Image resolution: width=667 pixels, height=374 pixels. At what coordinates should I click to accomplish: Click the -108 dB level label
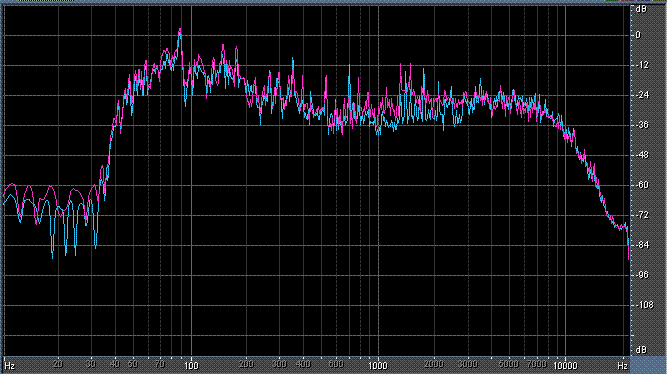click(644, 305)
